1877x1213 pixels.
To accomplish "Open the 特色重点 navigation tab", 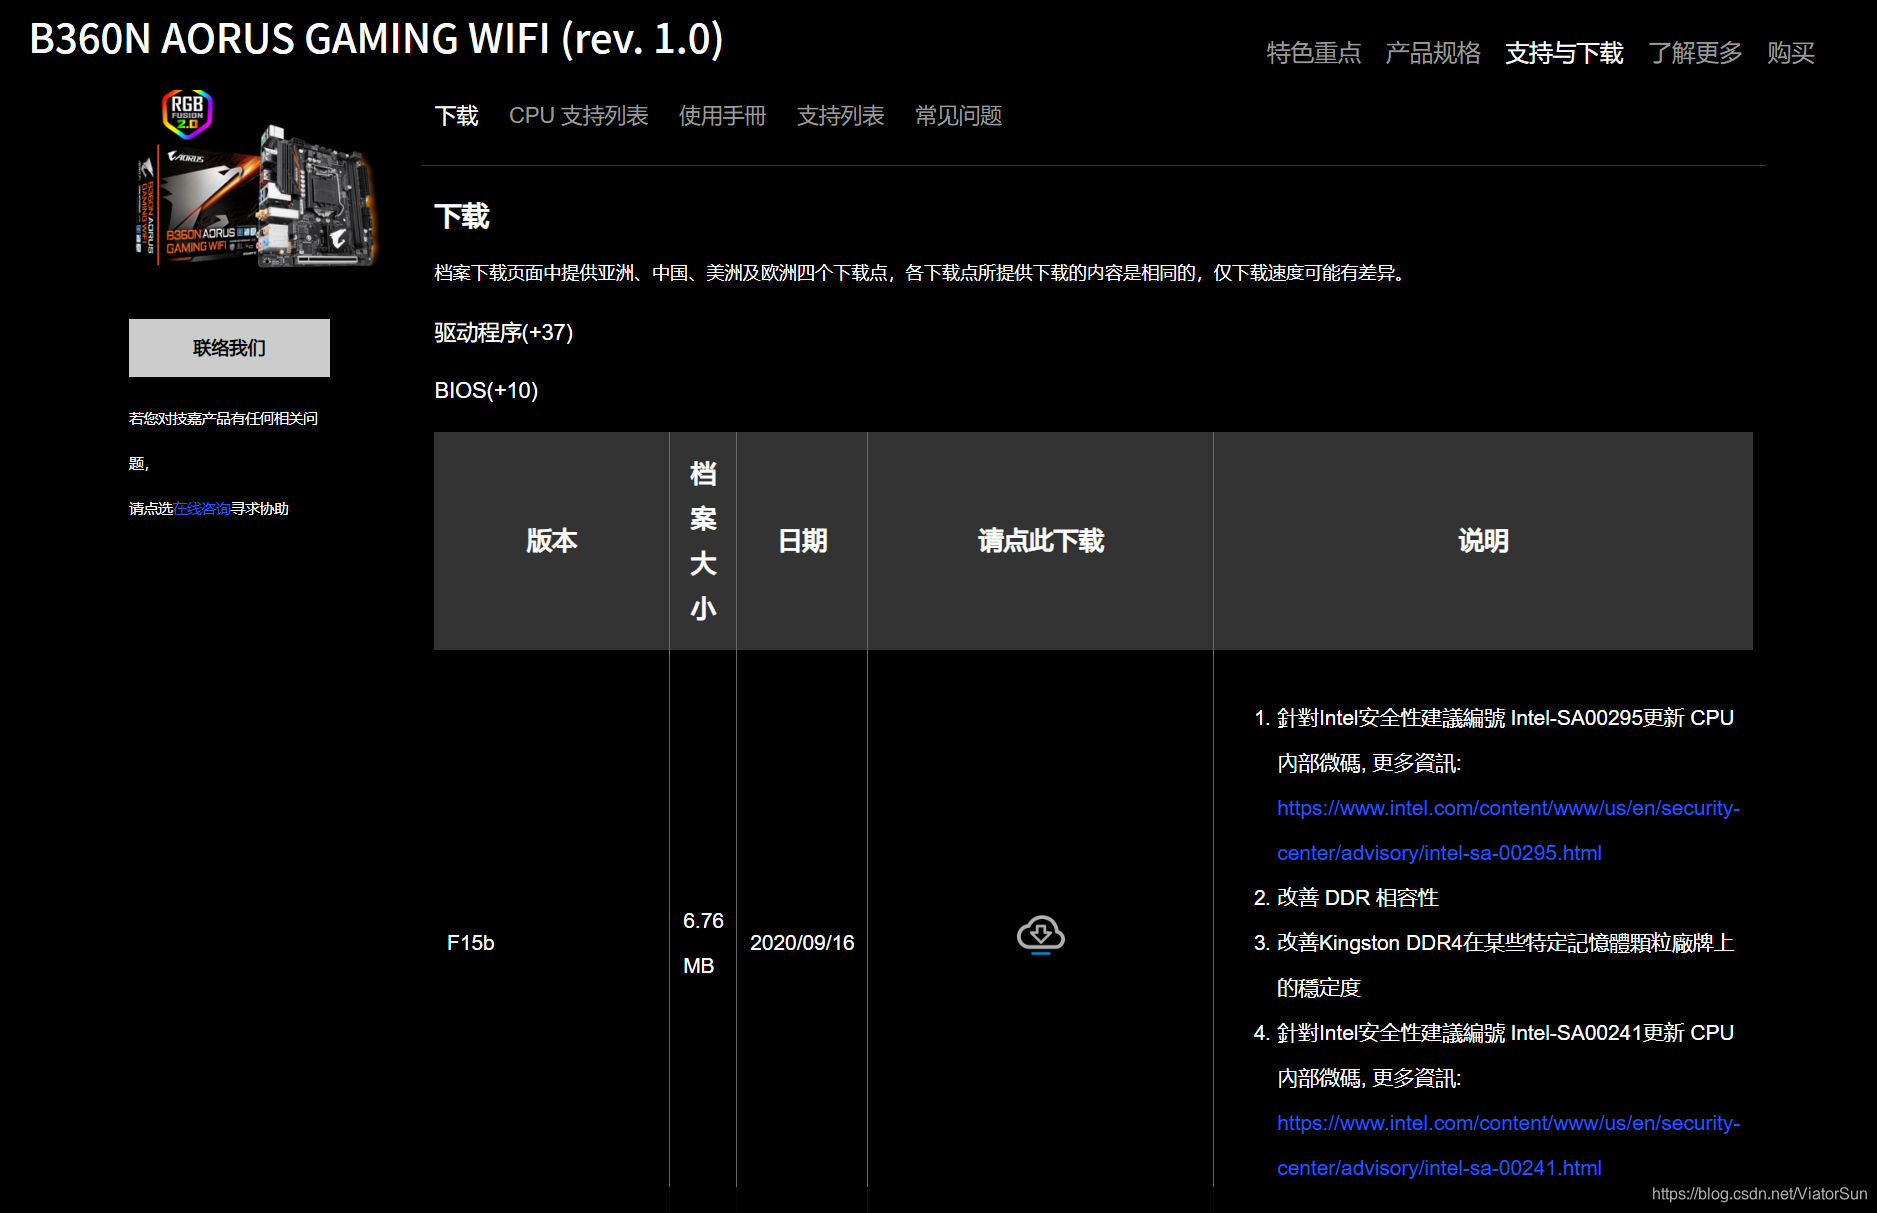I will coord(1313,53).
